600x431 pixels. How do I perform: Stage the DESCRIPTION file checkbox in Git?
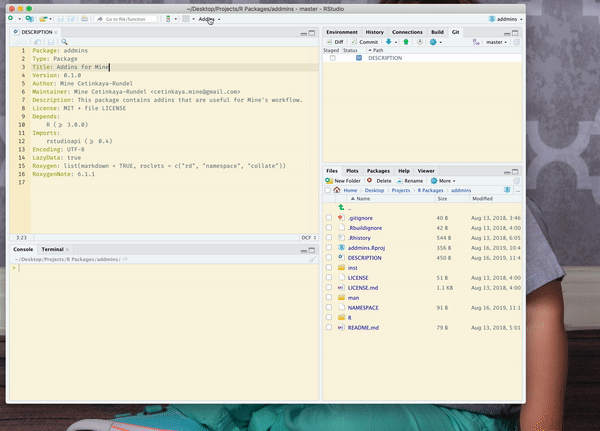coord(333,58)
